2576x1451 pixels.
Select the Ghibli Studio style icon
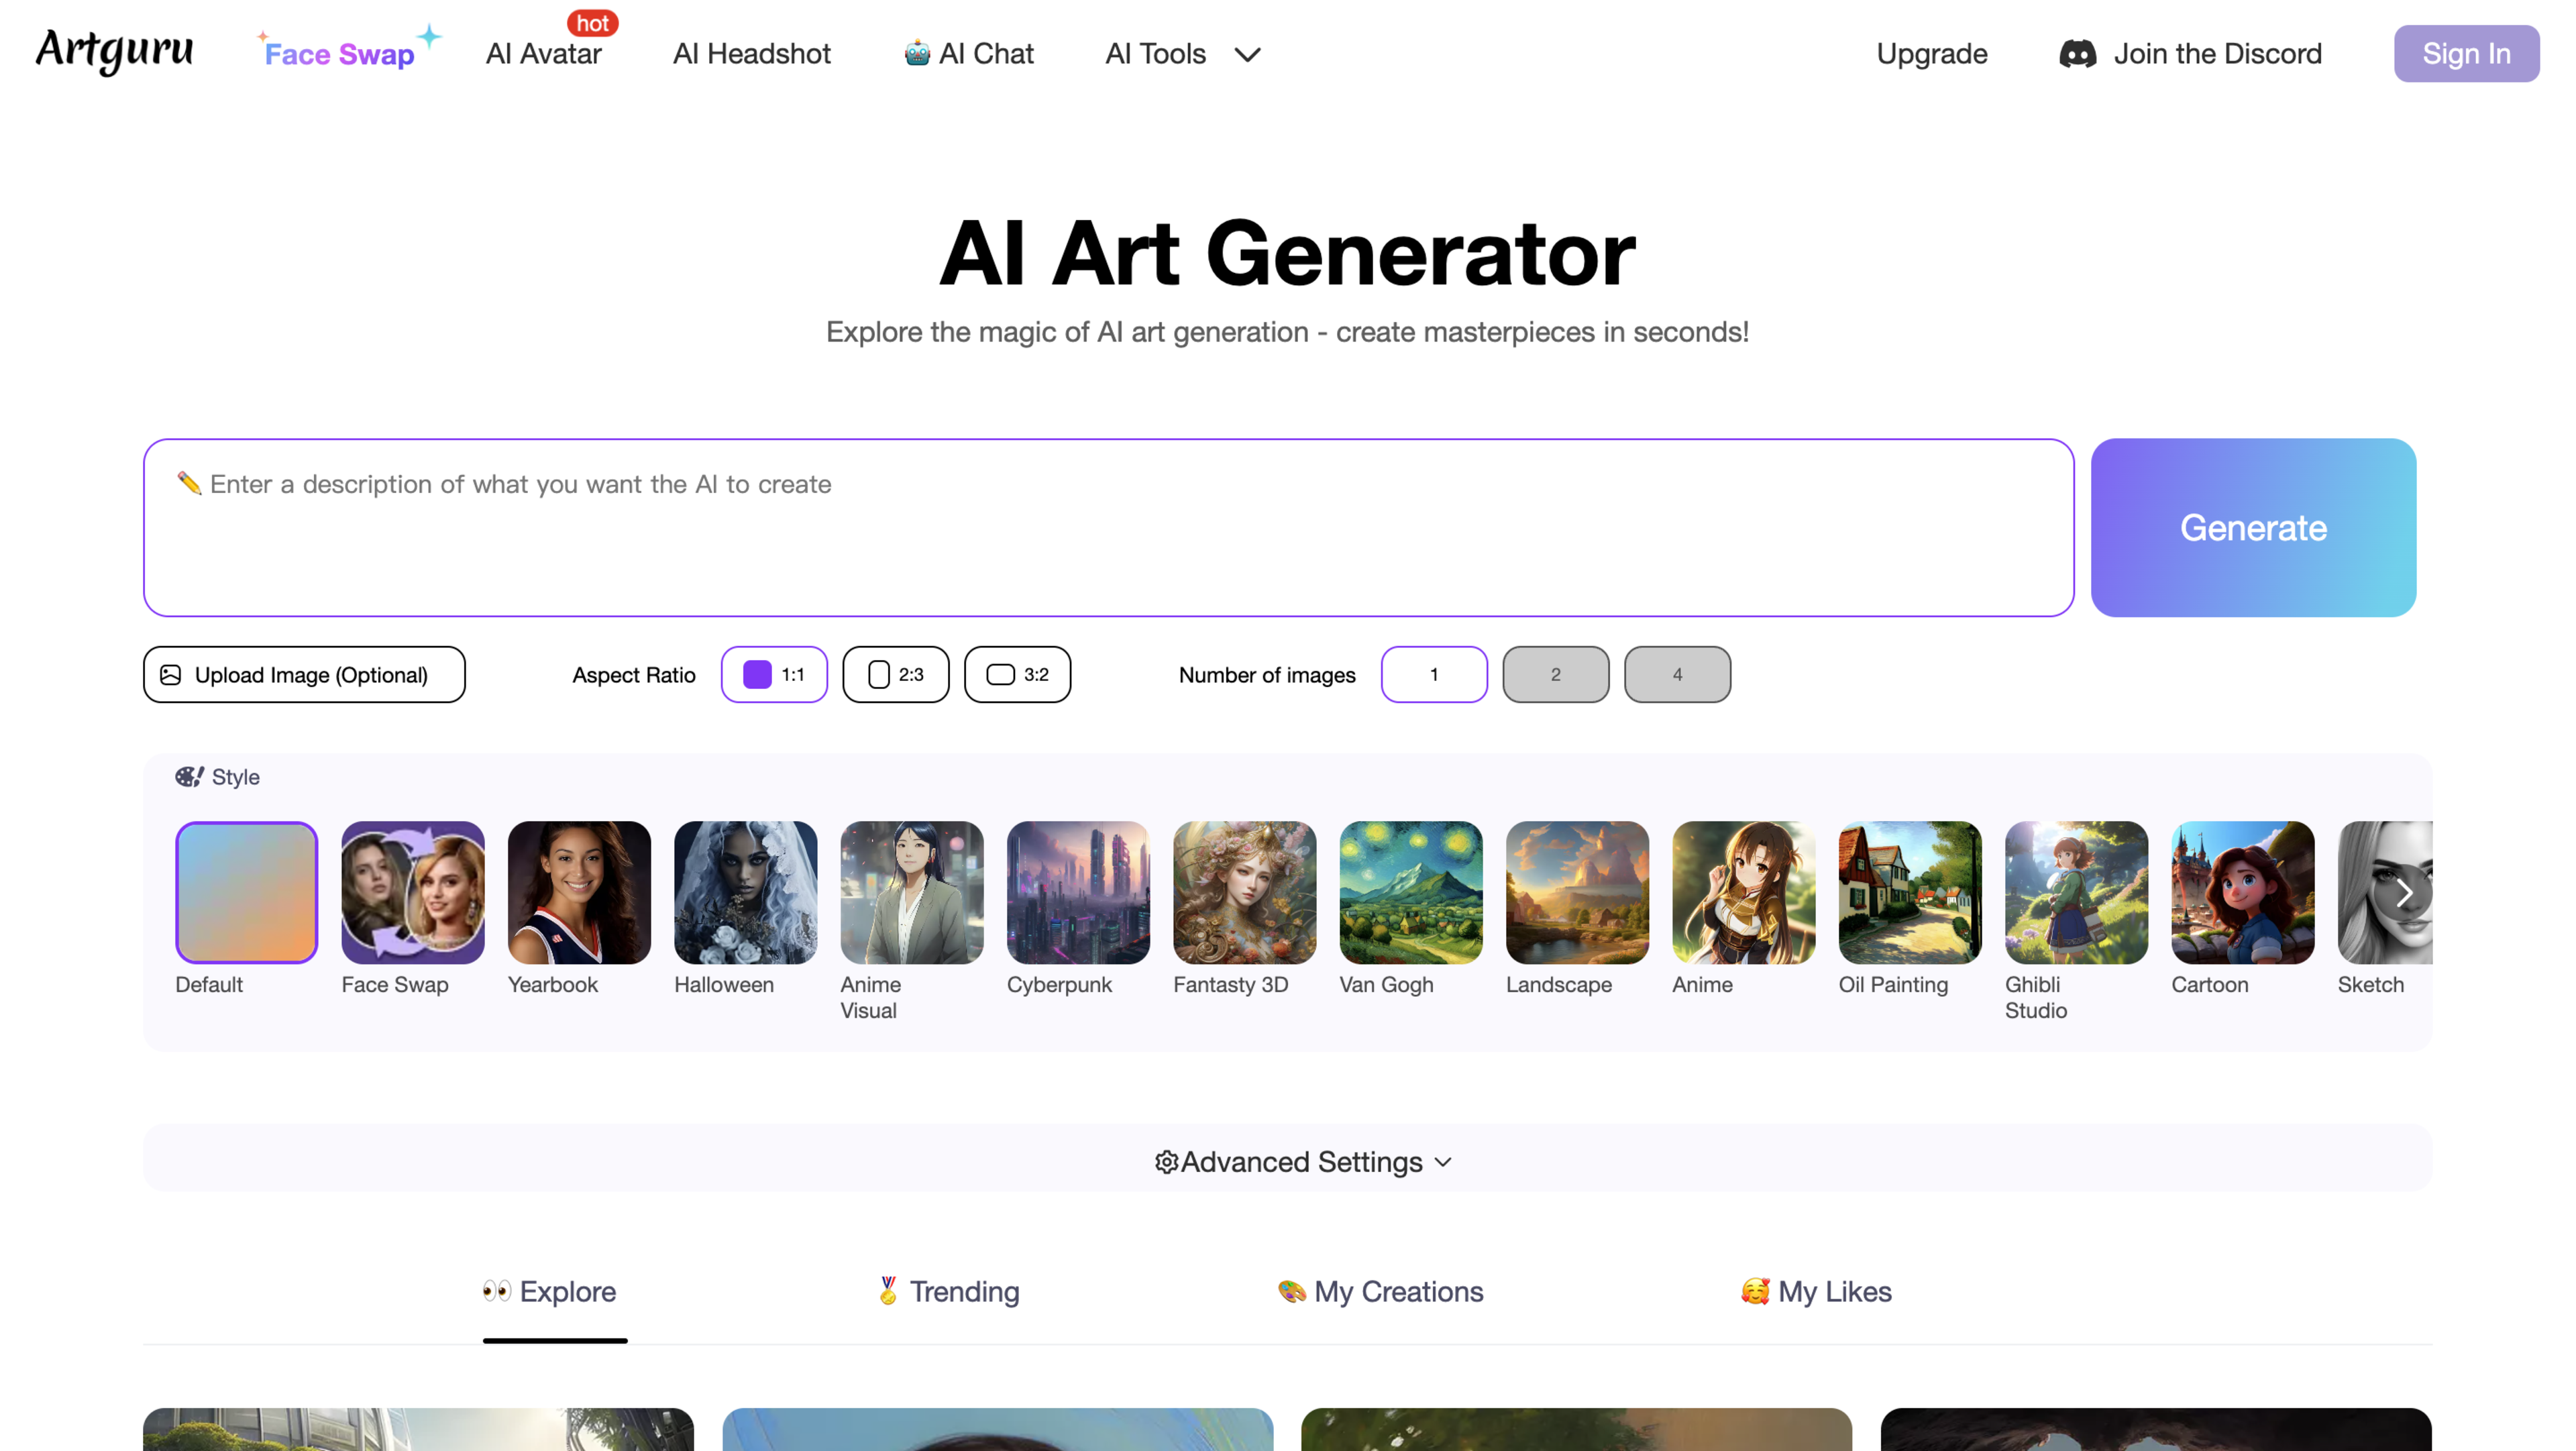click(x=2076, y=892)
